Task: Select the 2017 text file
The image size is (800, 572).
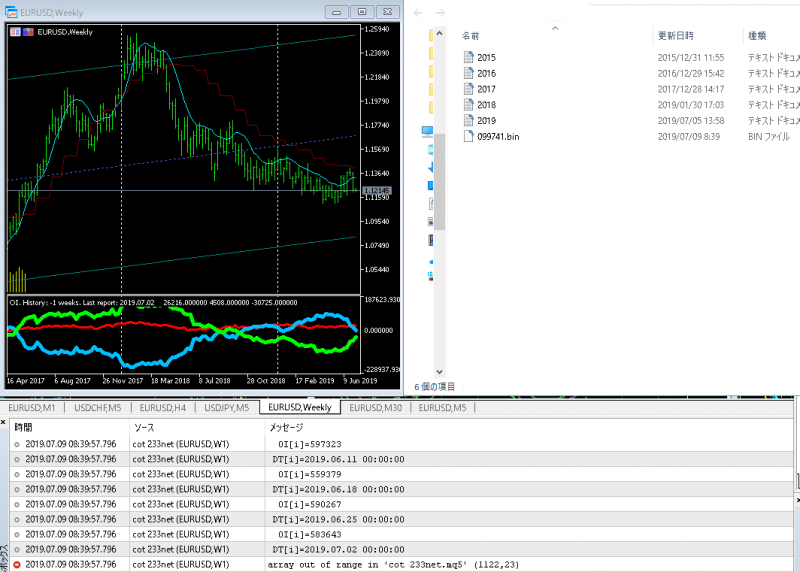Action: coord(486,89)
